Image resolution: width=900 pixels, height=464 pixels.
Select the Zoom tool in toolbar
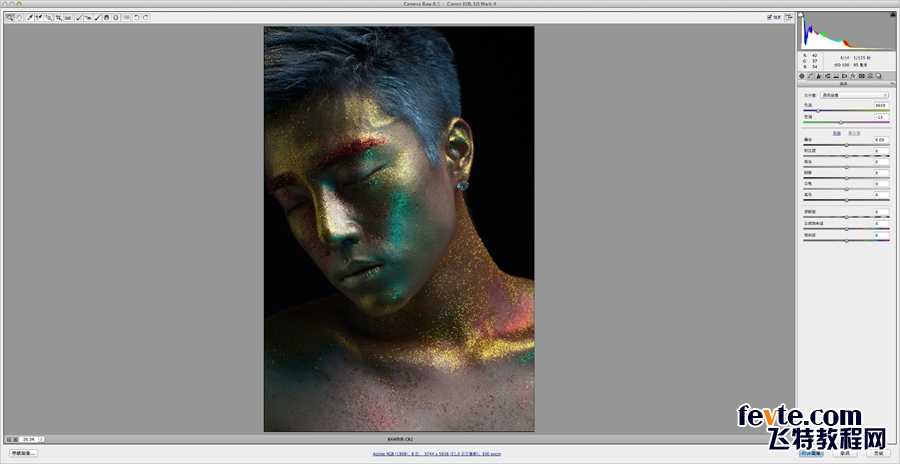click(9, 17)
